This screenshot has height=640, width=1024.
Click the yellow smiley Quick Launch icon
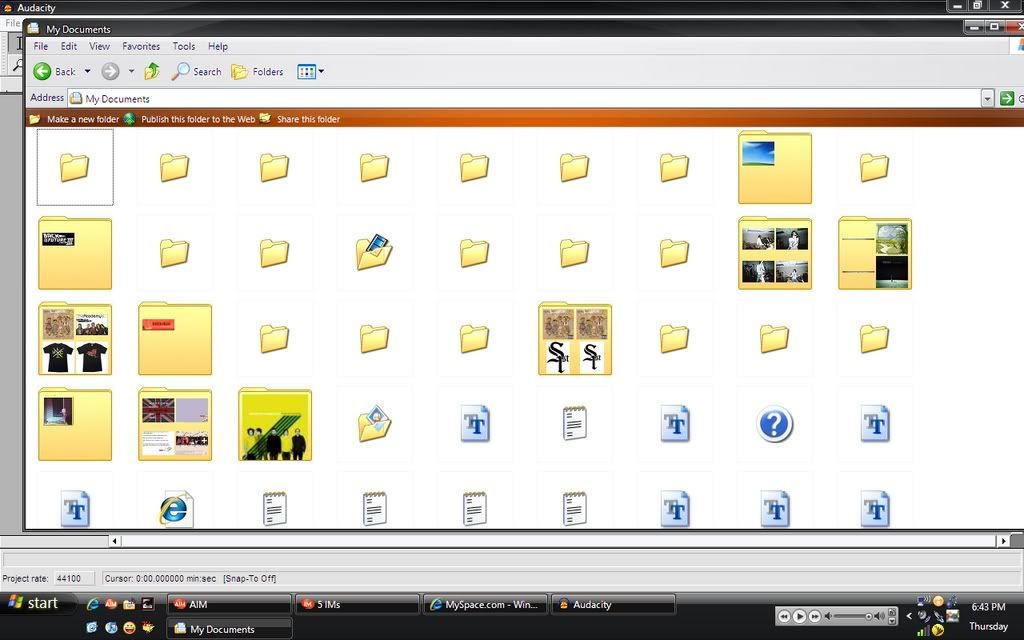click(x=129, y=628)
